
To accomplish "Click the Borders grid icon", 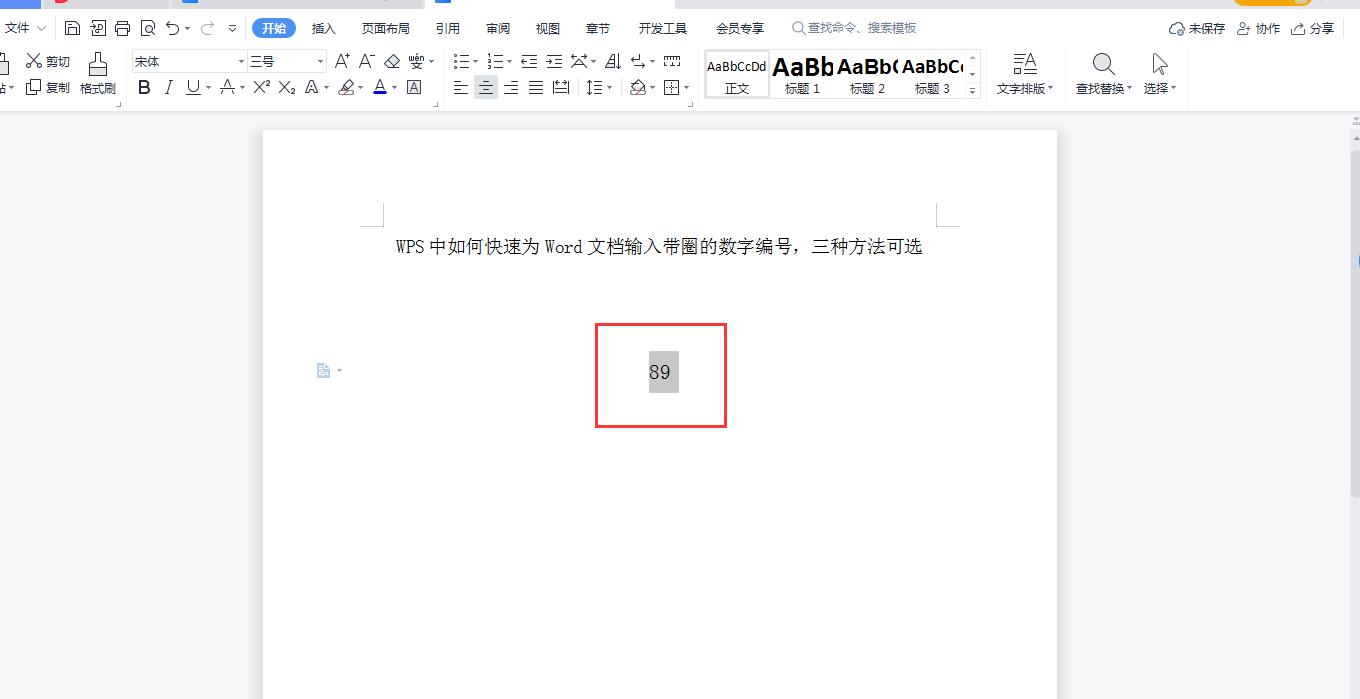I will click(x=672, y=88).
